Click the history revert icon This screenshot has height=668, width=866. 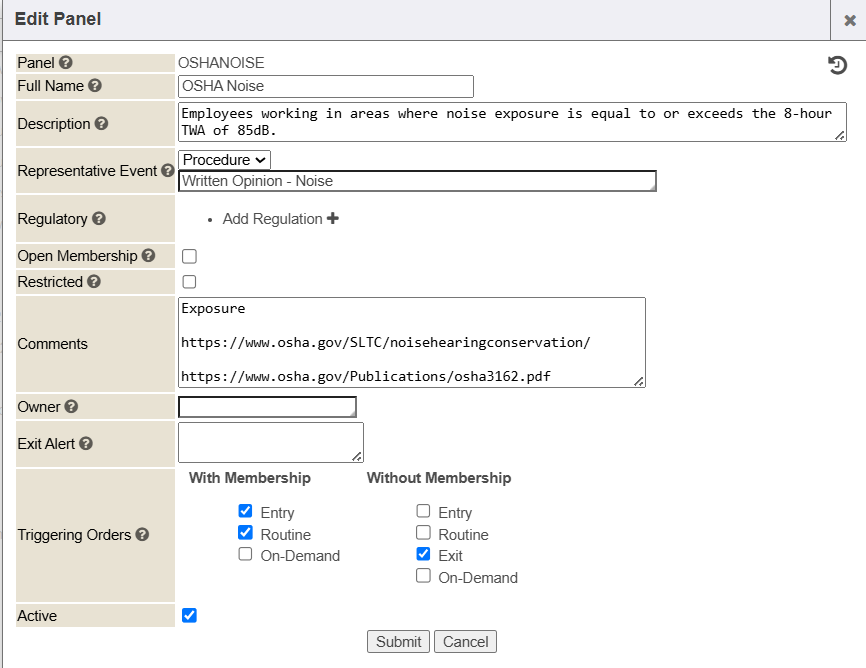tap(837, 66)
